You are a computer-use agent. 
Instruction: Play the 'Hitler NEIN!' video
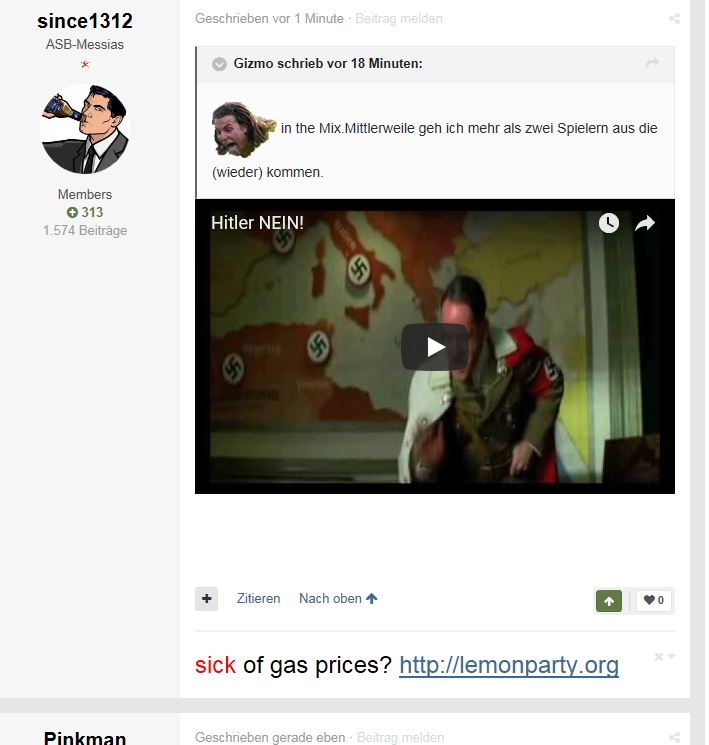point(435,347)
